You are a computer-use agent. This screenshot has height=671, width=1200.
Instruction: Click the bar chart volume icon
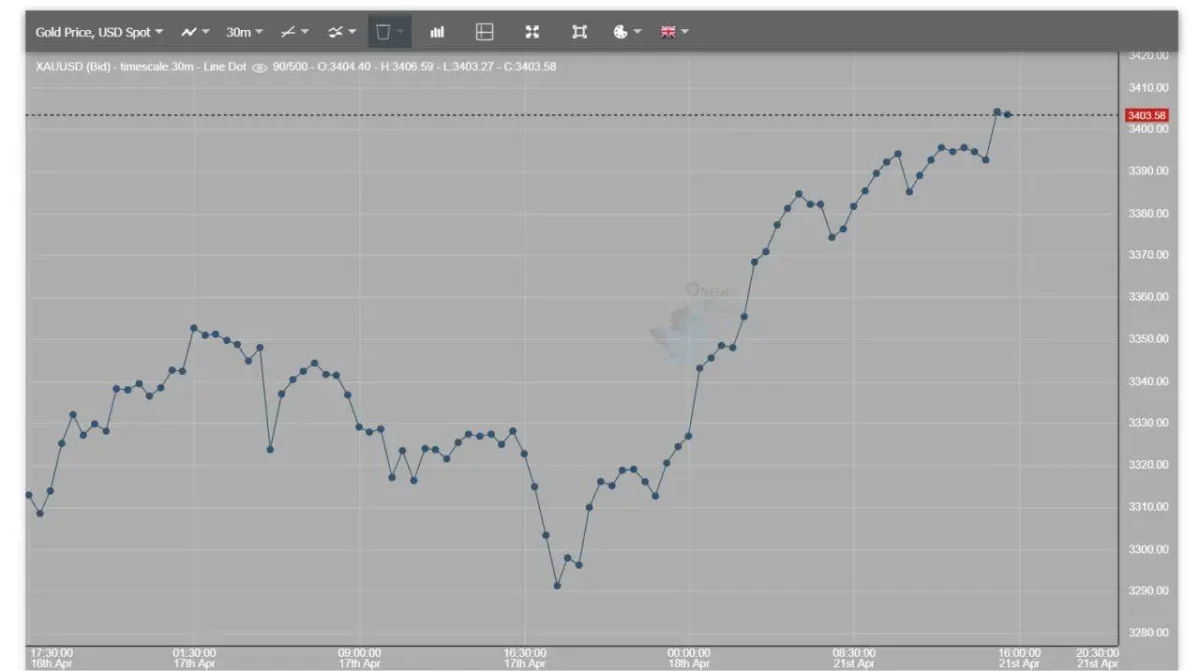[x=437, y=32]
